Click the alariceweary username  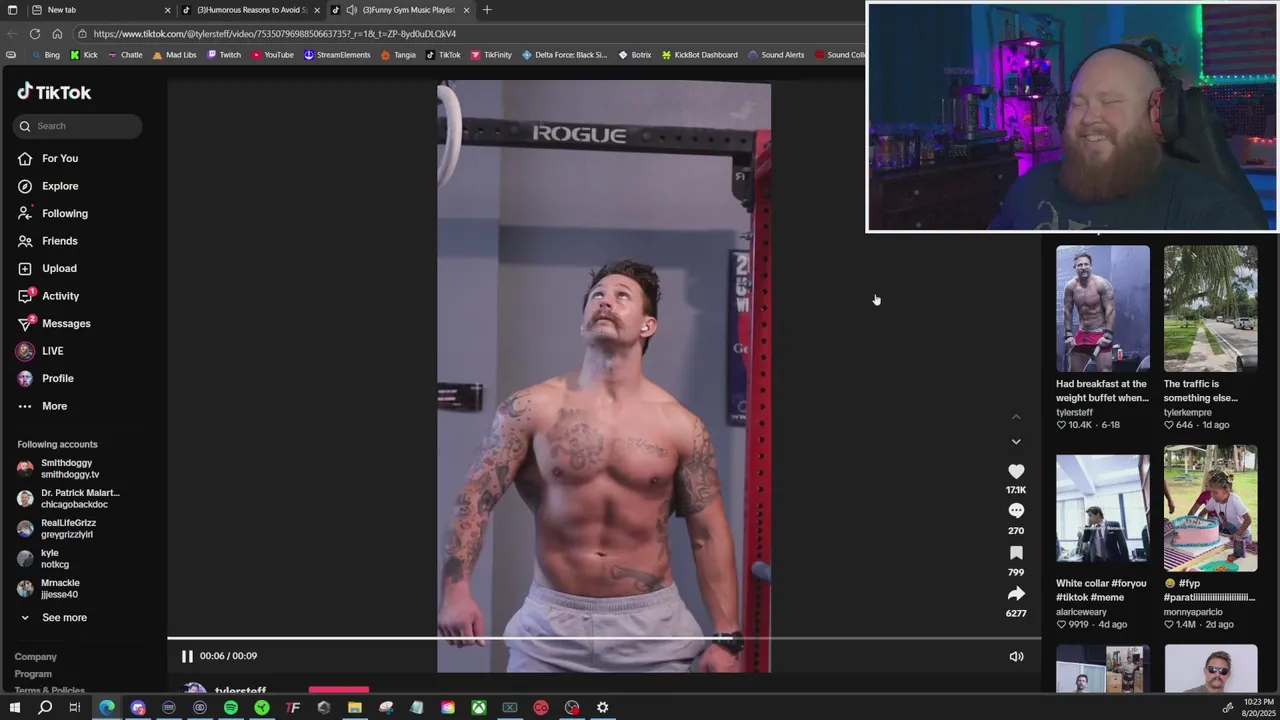coord(1081,612)
